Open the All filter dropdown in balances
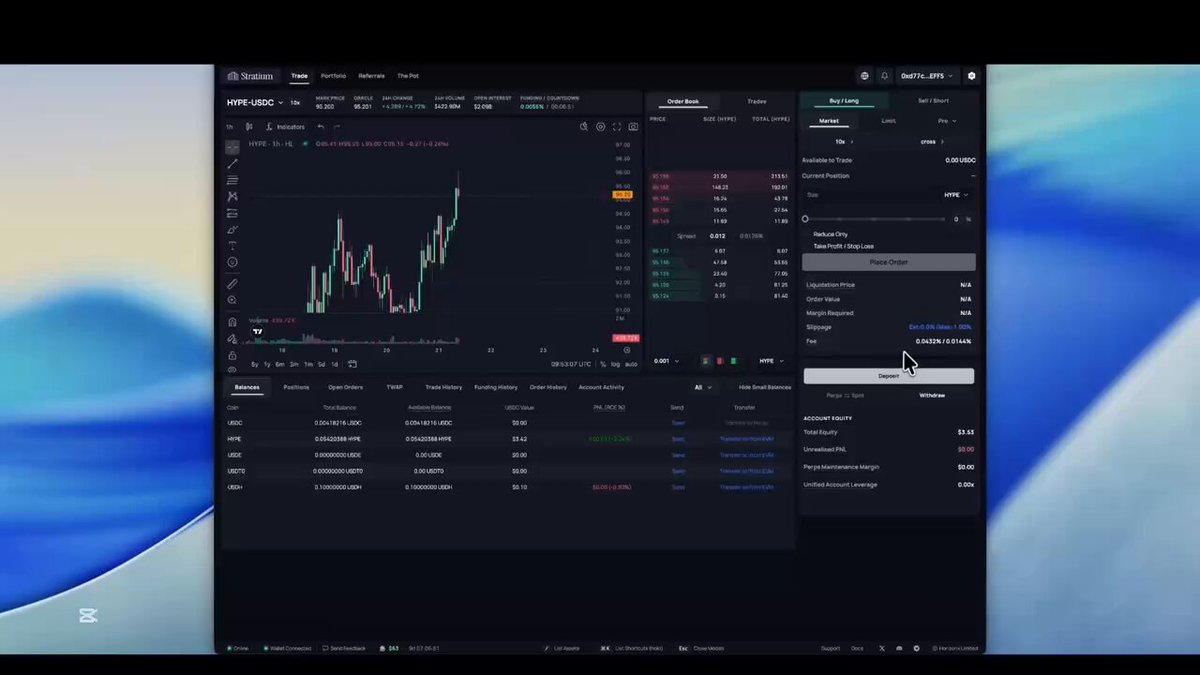 [703, 387]
